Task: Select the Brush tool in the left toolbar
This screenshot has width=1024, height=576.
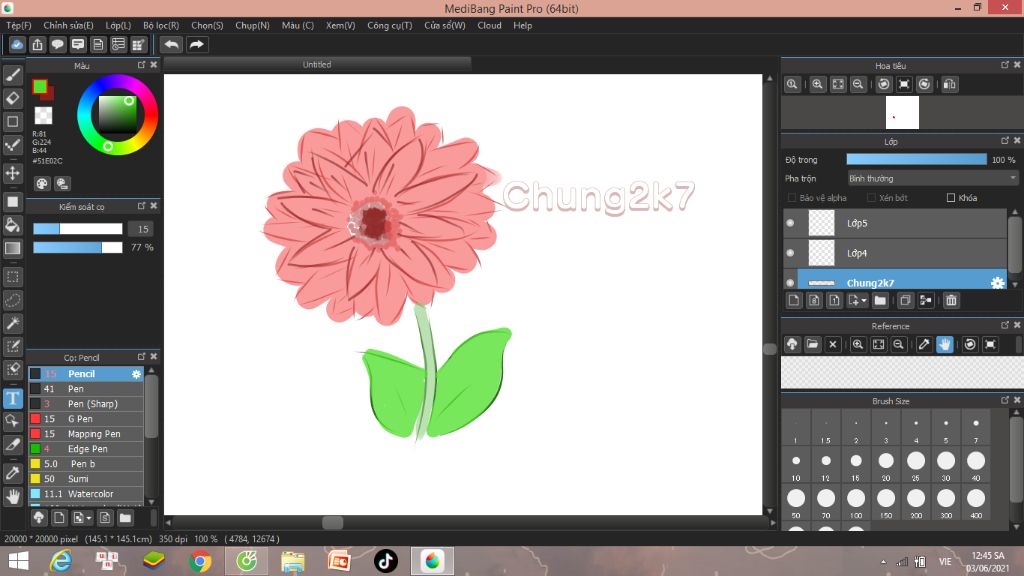Action: (12, 75)
